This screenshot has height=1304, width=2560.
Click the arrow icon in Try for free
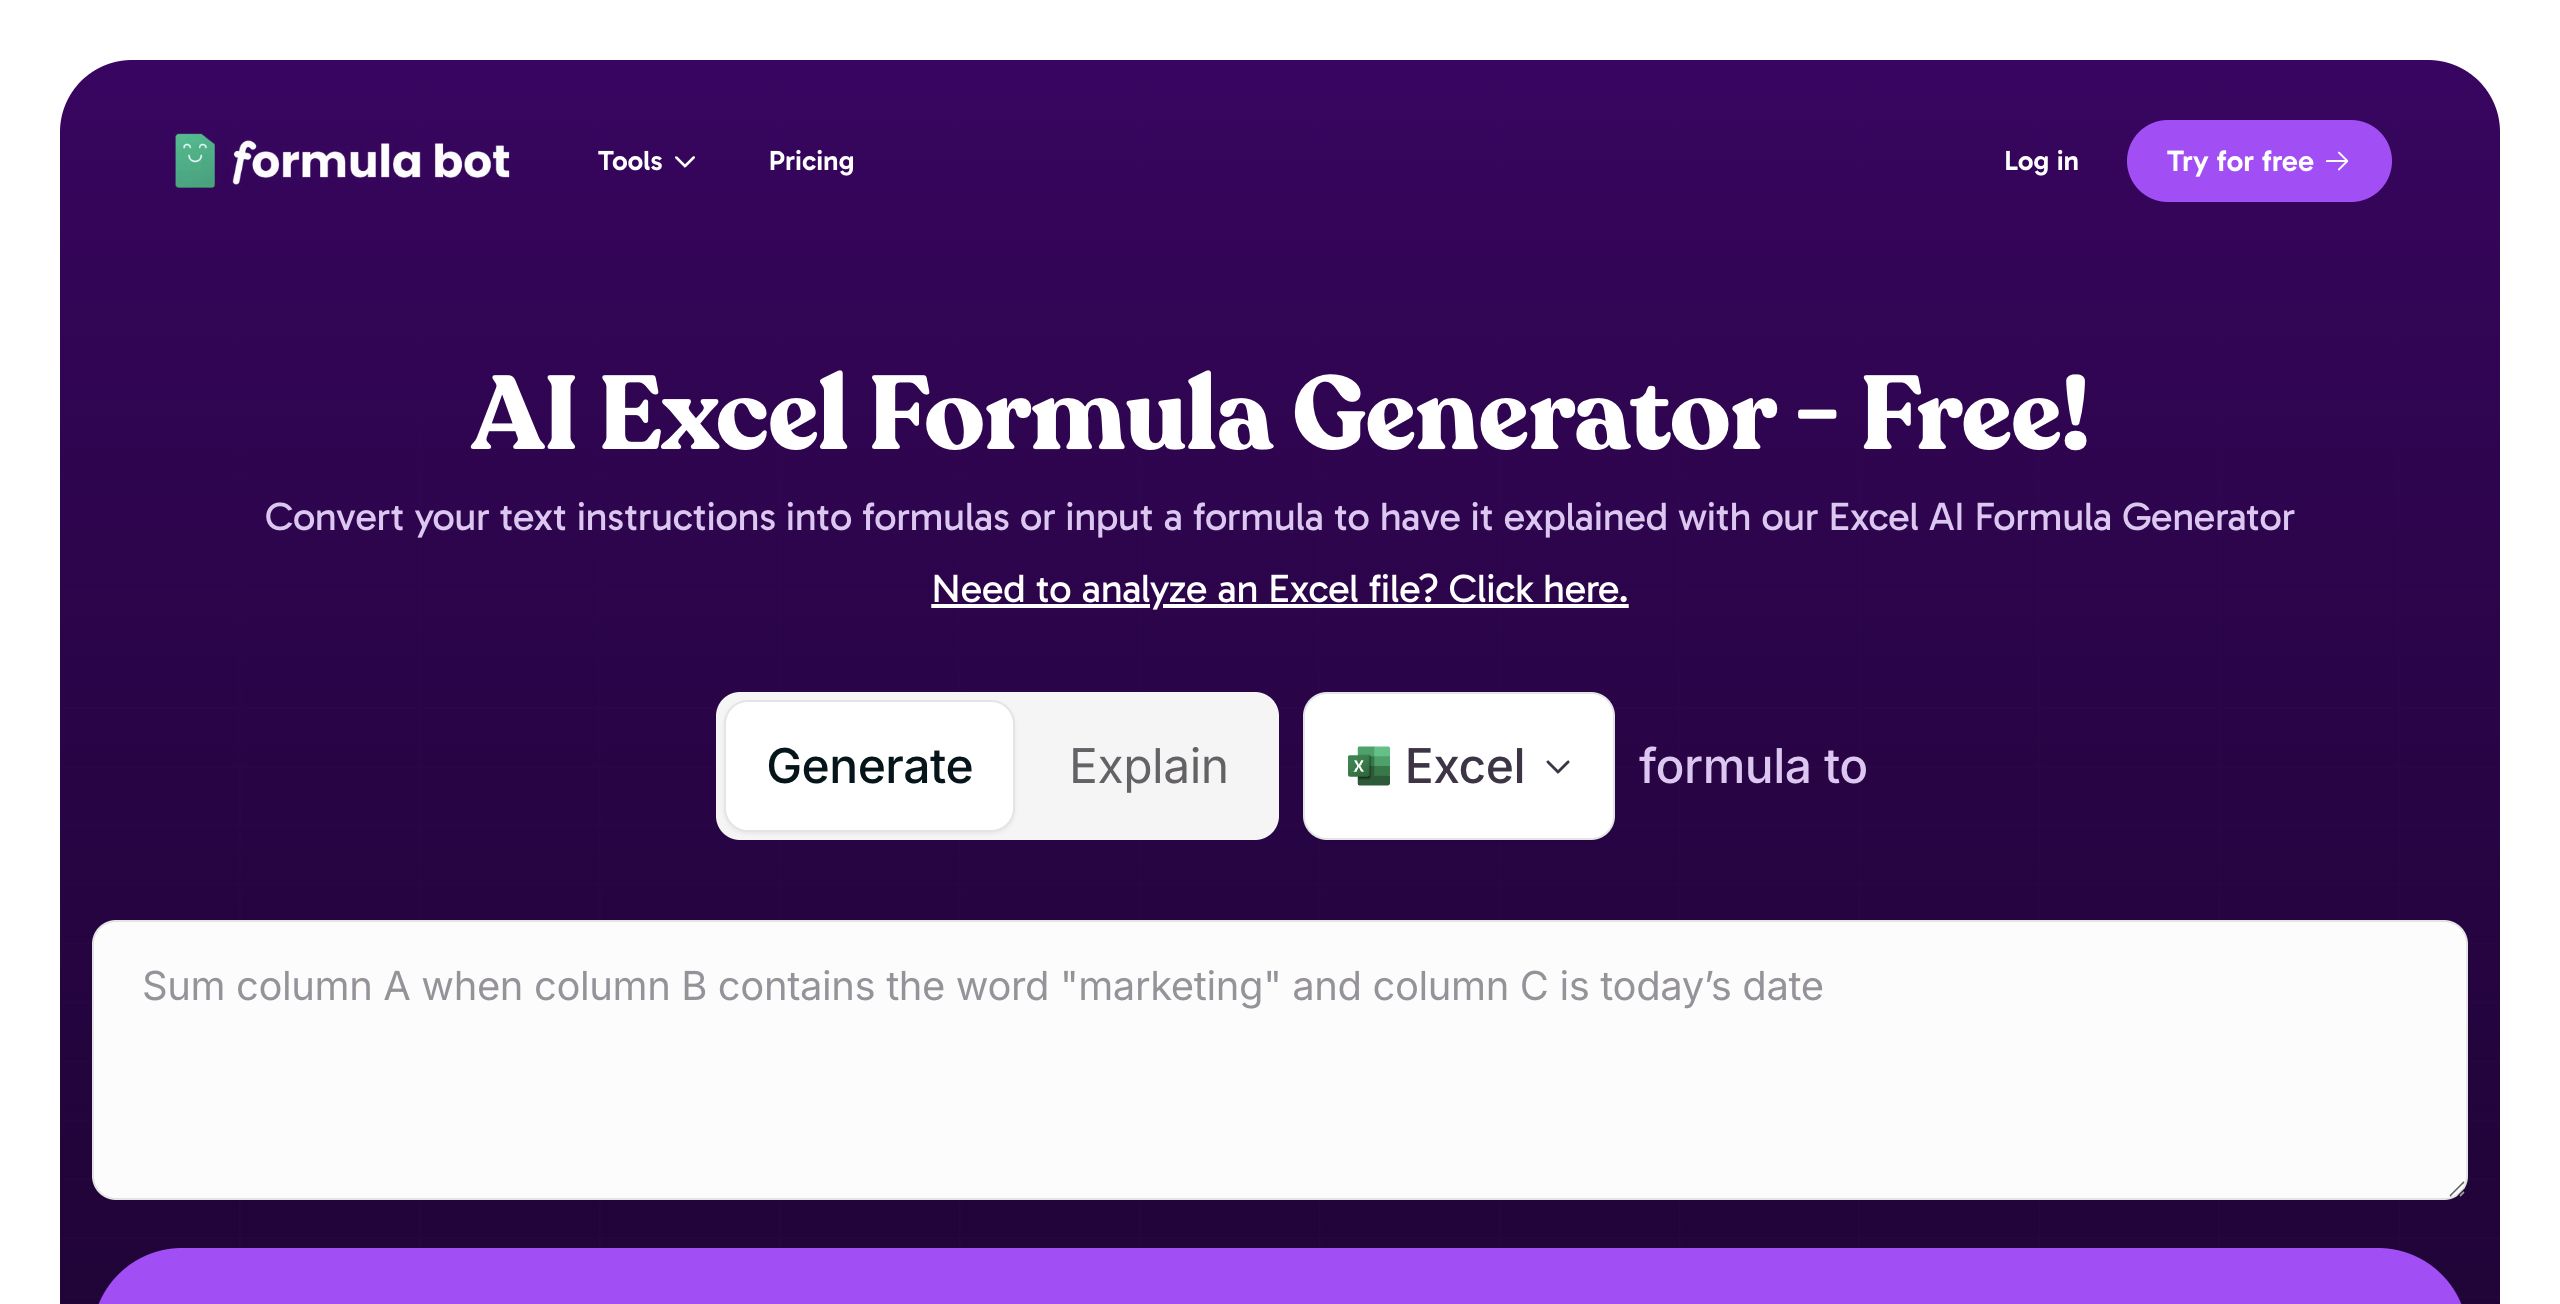pos(2337,161)
